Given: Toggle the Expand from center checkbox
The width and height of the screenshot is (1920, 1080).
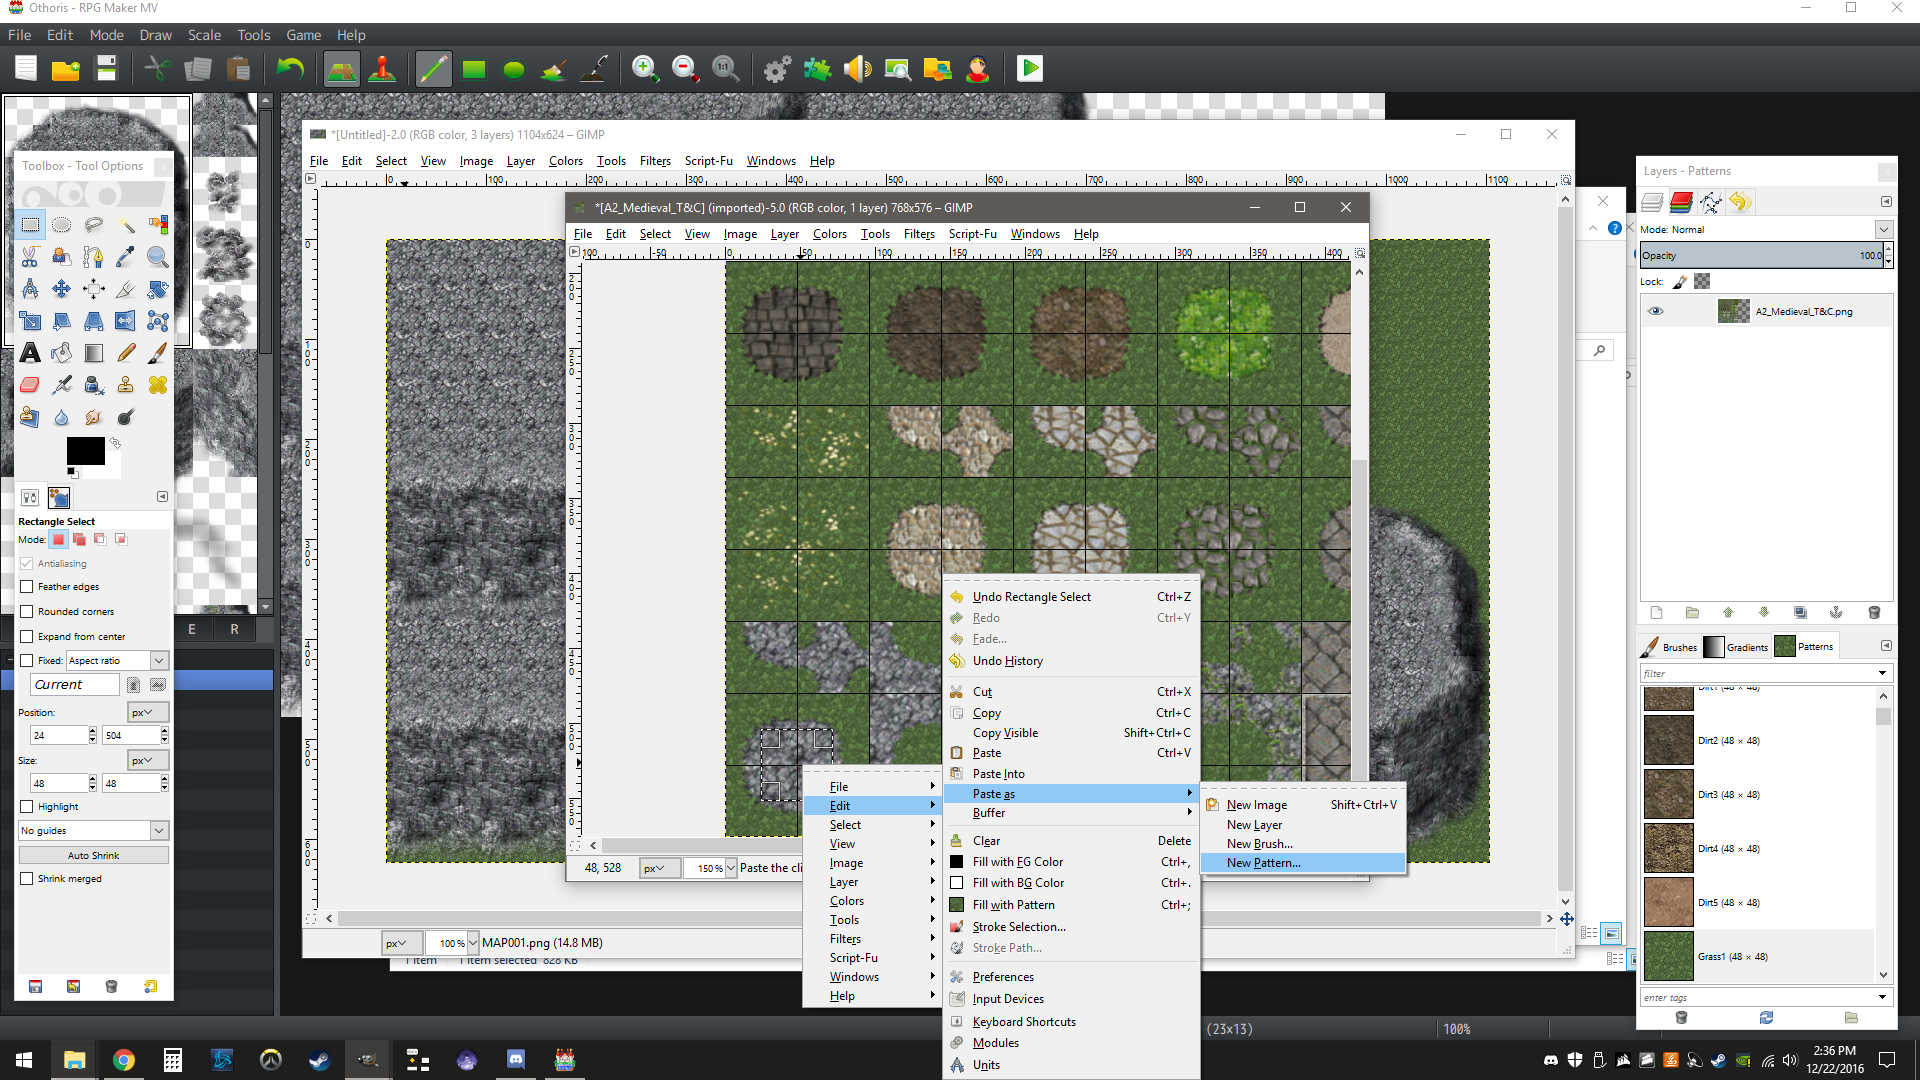Looking at the screenshot, I should [x=27, y=637].
